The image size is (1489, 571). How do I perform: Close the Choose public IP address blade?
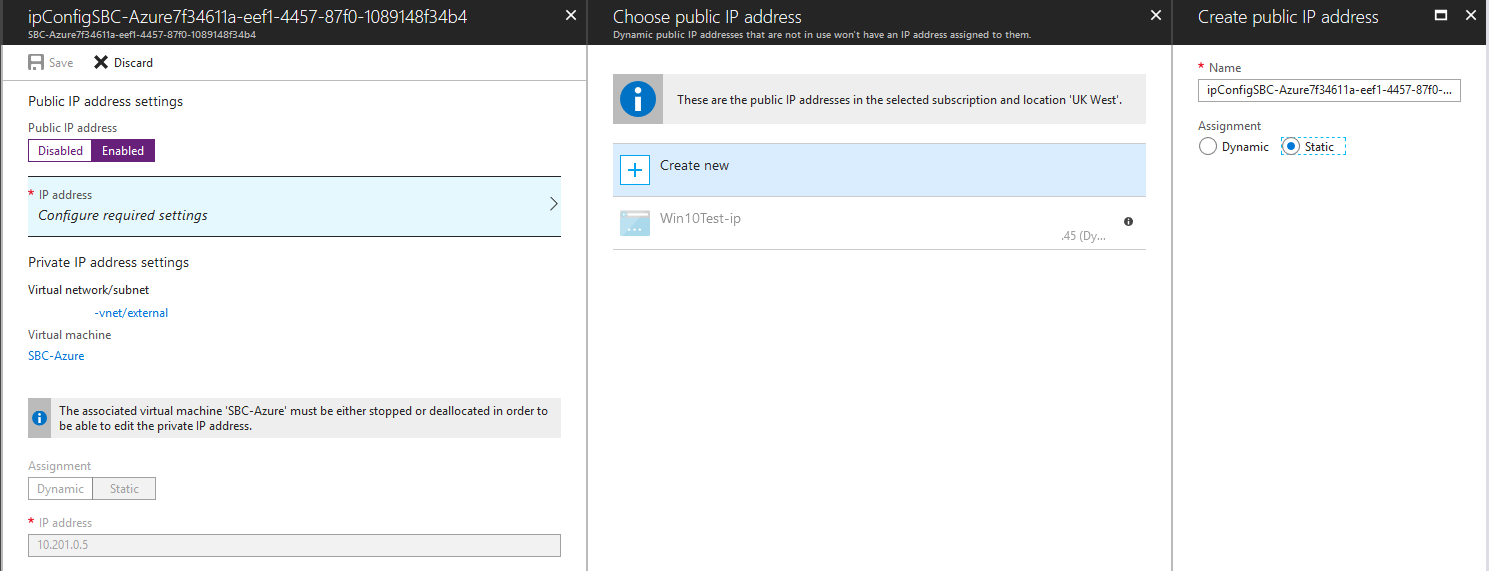pos(1156,15)
